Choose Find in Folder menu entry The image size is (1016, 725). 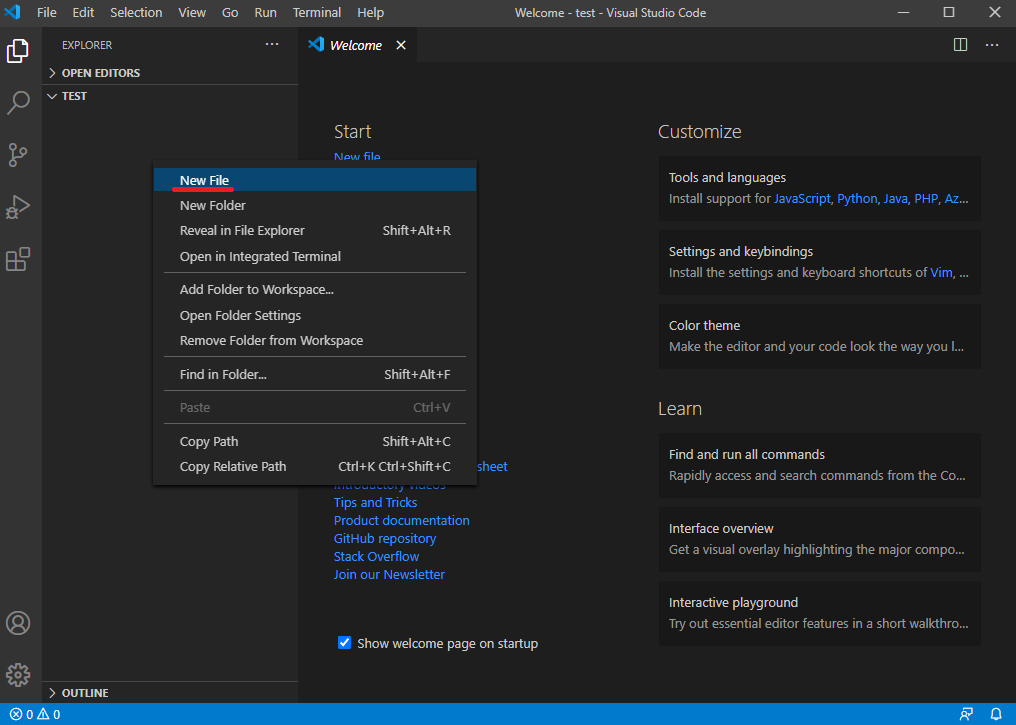[x=315, y=374]
